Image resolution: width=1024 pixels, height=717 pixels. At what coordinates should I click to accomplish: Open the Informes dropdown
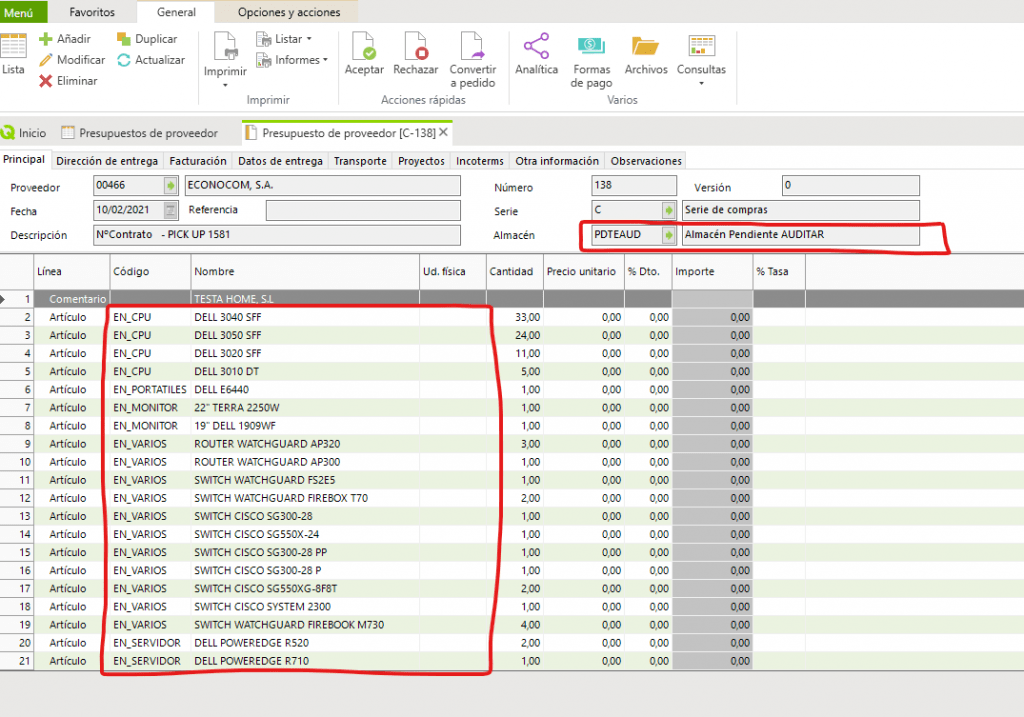point(292,60)
